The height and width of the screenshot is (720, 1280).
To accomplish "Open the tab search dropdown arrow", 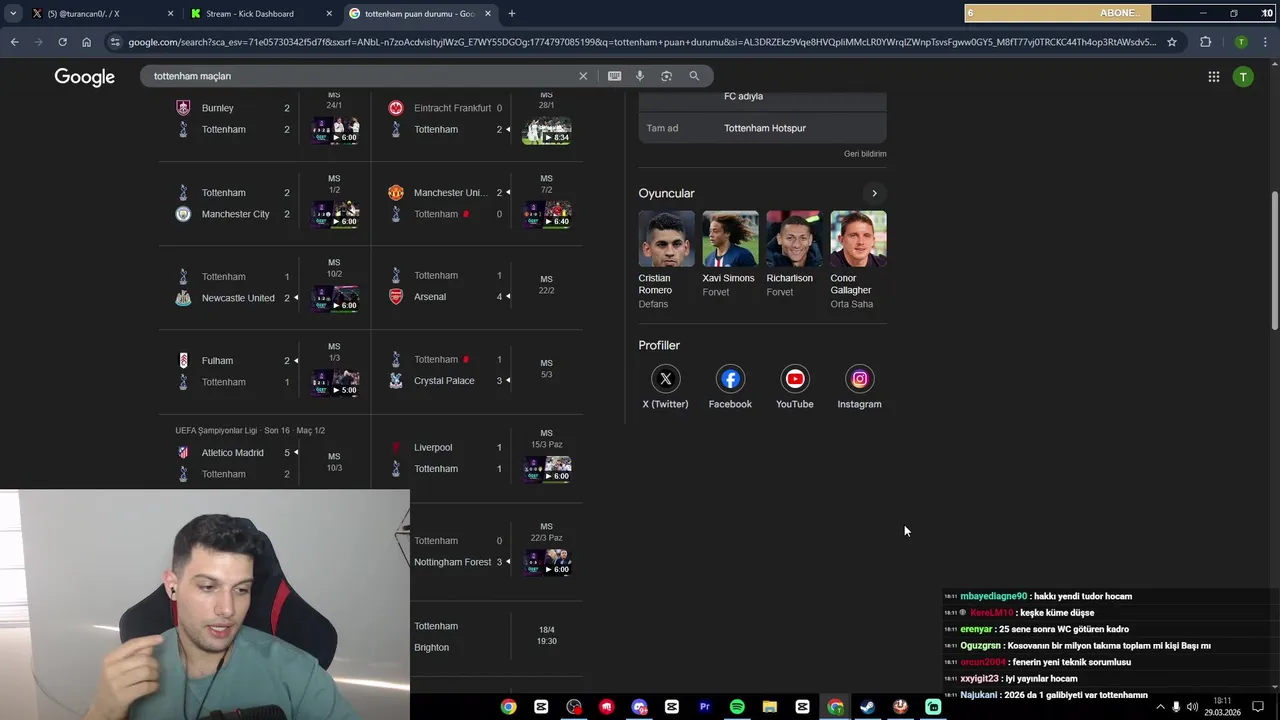I will click(x=13, y=13).
